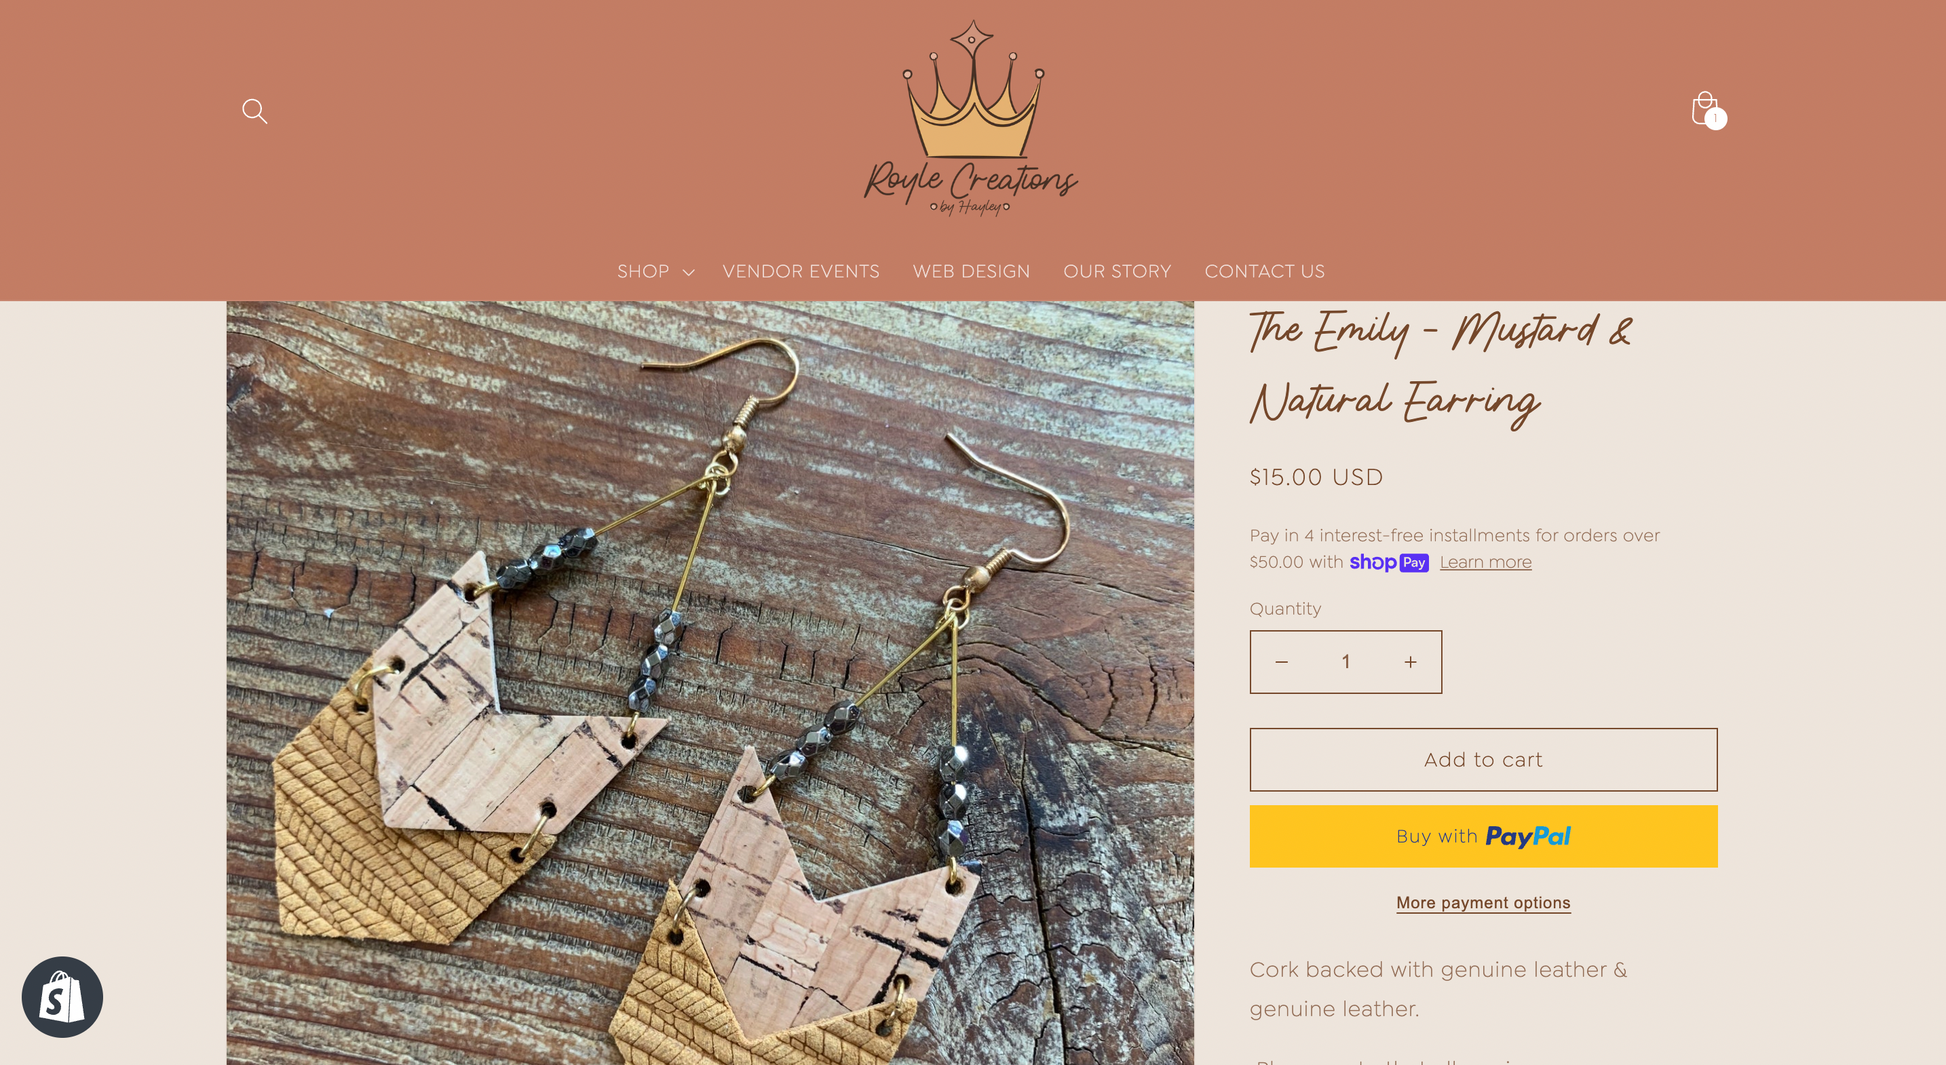This screenshot has width=1946, height=1065.
Task: Click the cart item count badge
Action: click(x=1716, y=118)
